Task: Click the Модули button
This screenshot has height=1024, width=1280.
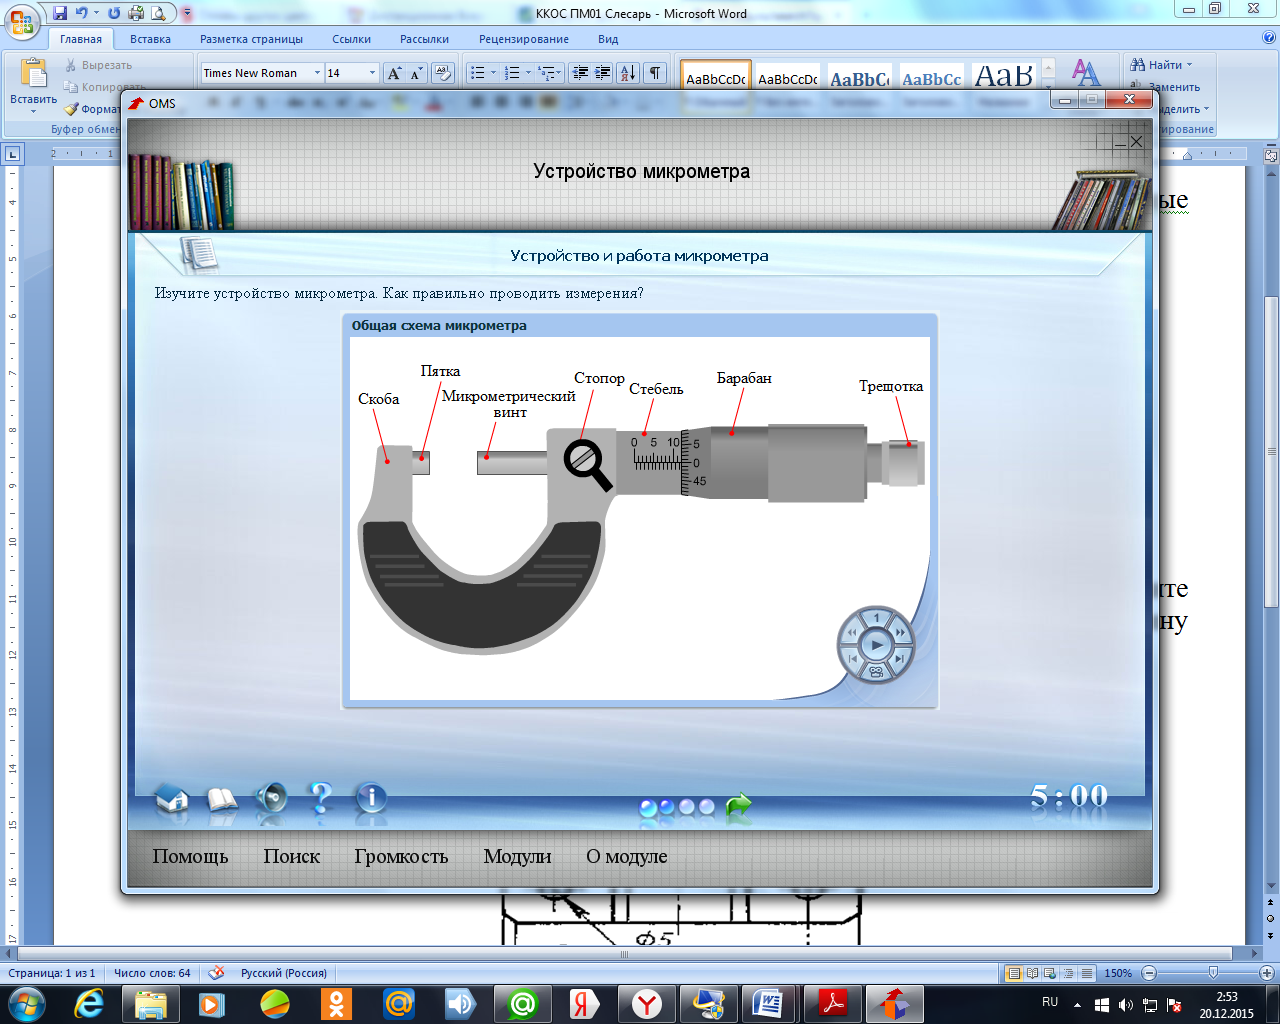Action: (517, 856)
